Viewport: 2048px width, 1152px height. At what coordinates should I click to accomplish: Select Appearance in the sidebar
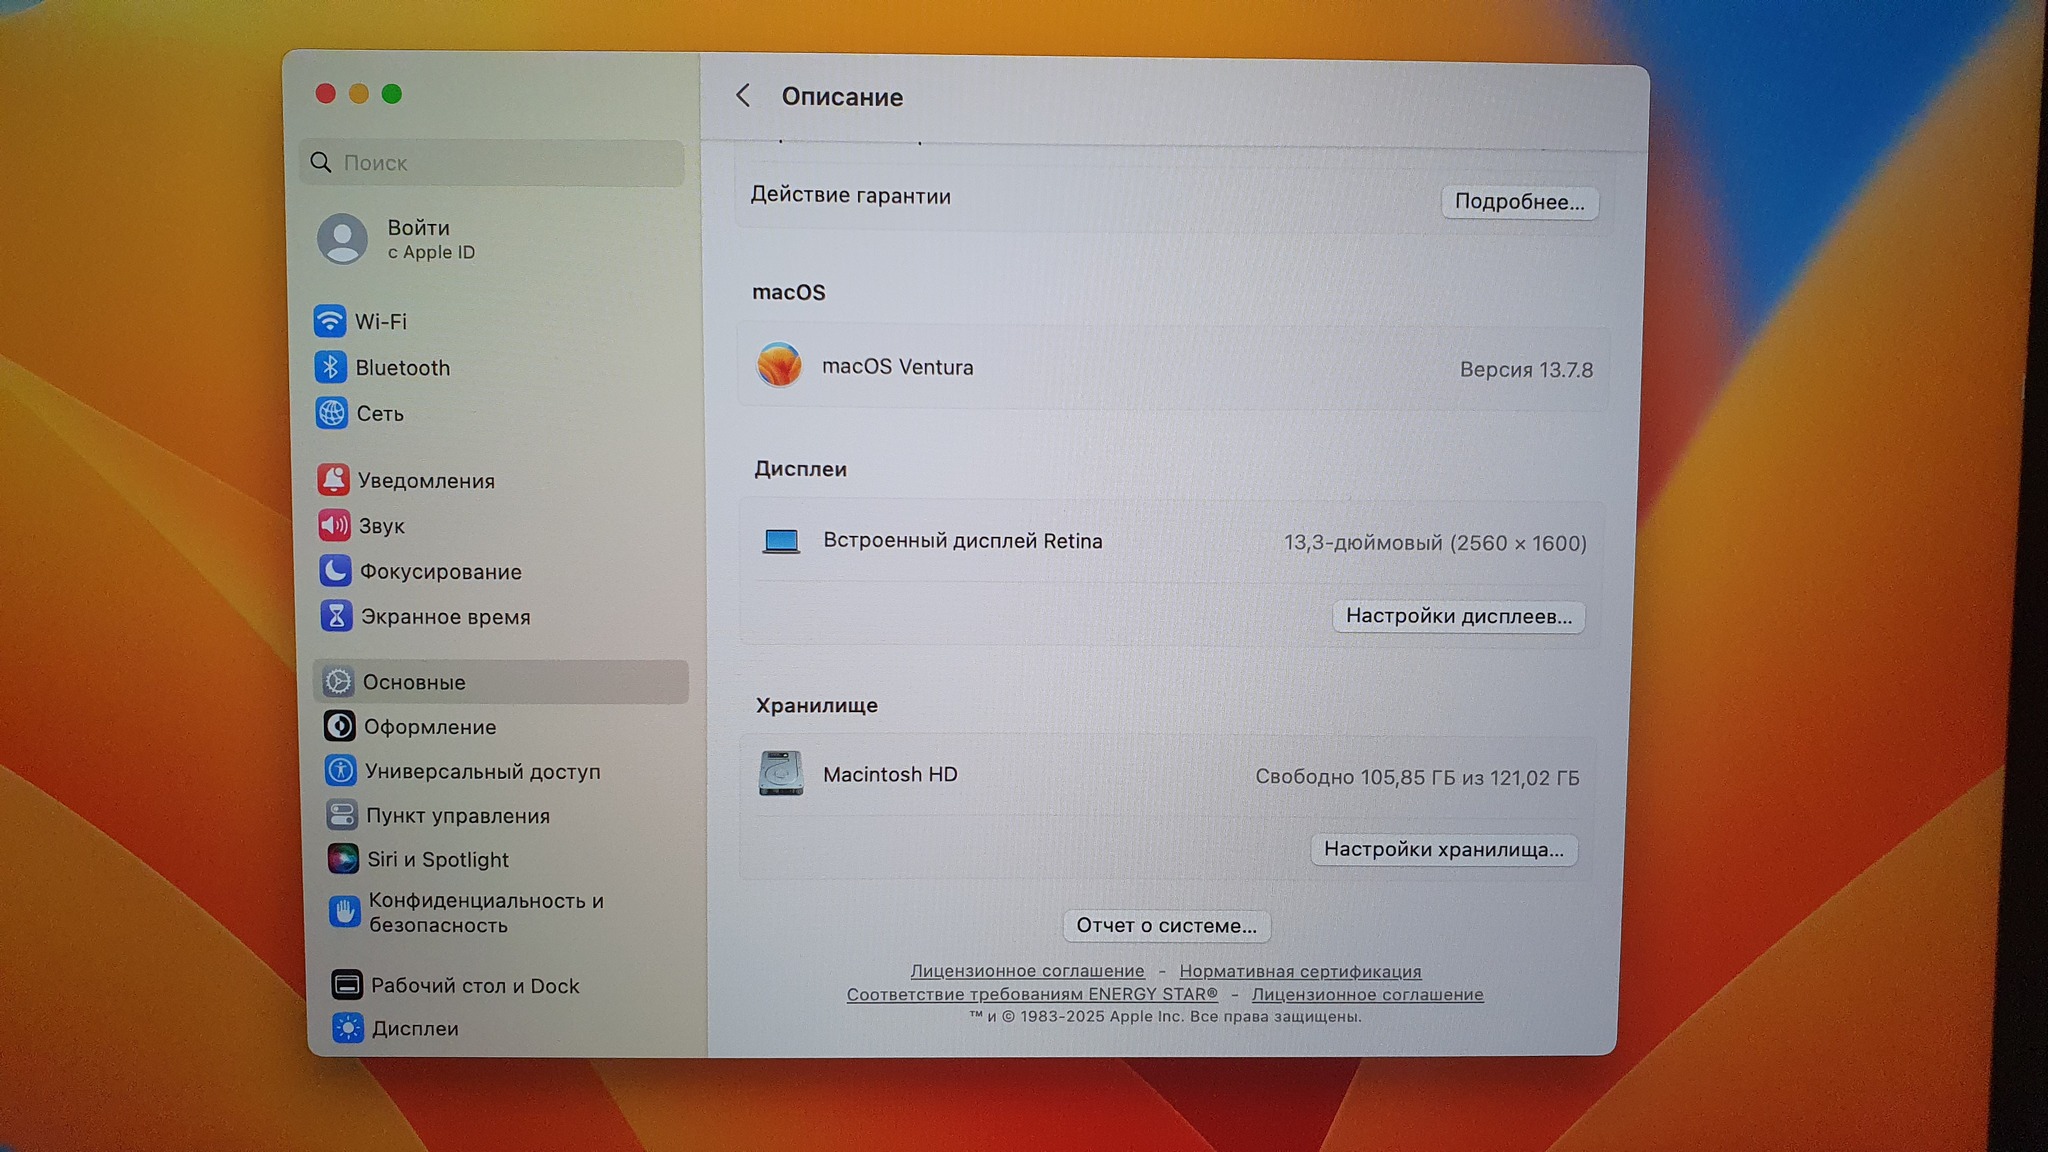[x=429, y=727]
